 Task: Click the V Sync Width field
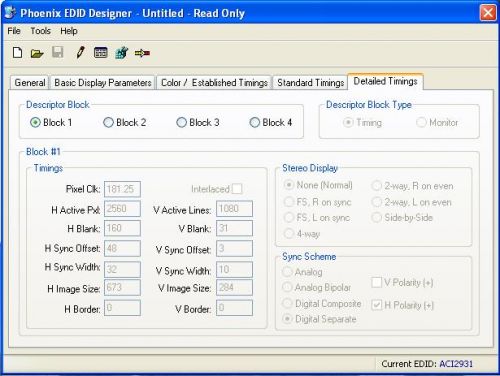[234, 269]
